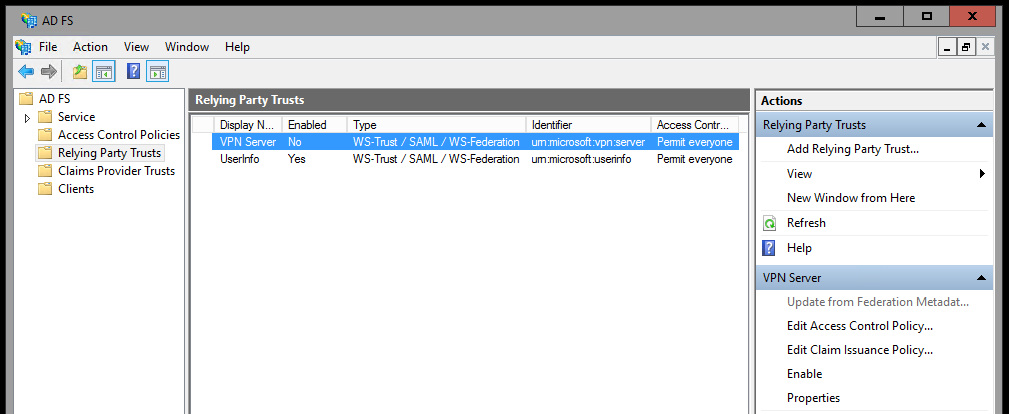This screenshot has width=1009, height=414.
Task: Maximize the AD FS window
Action: click(x=927, y=17)
